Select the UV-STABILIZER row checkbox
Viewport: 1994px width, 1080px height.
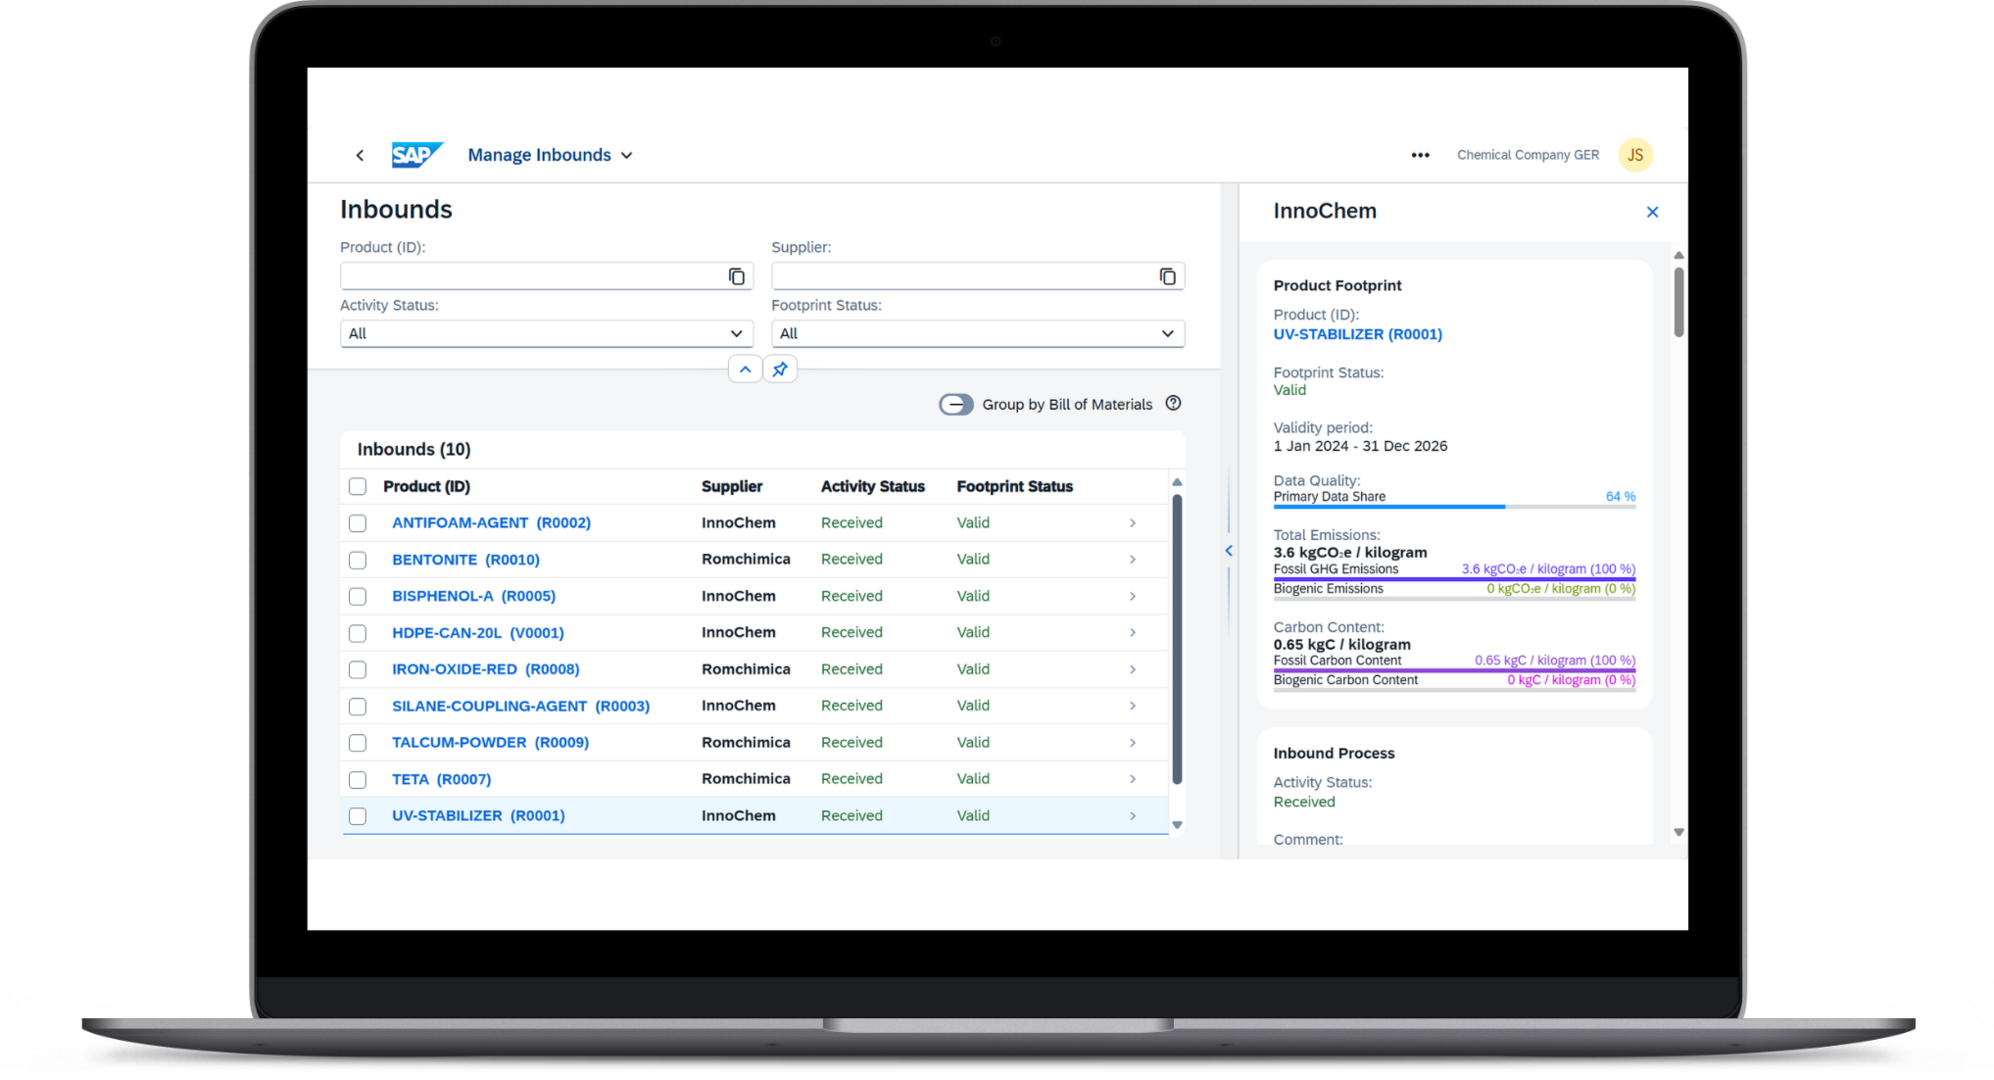[x=357, y=816]
